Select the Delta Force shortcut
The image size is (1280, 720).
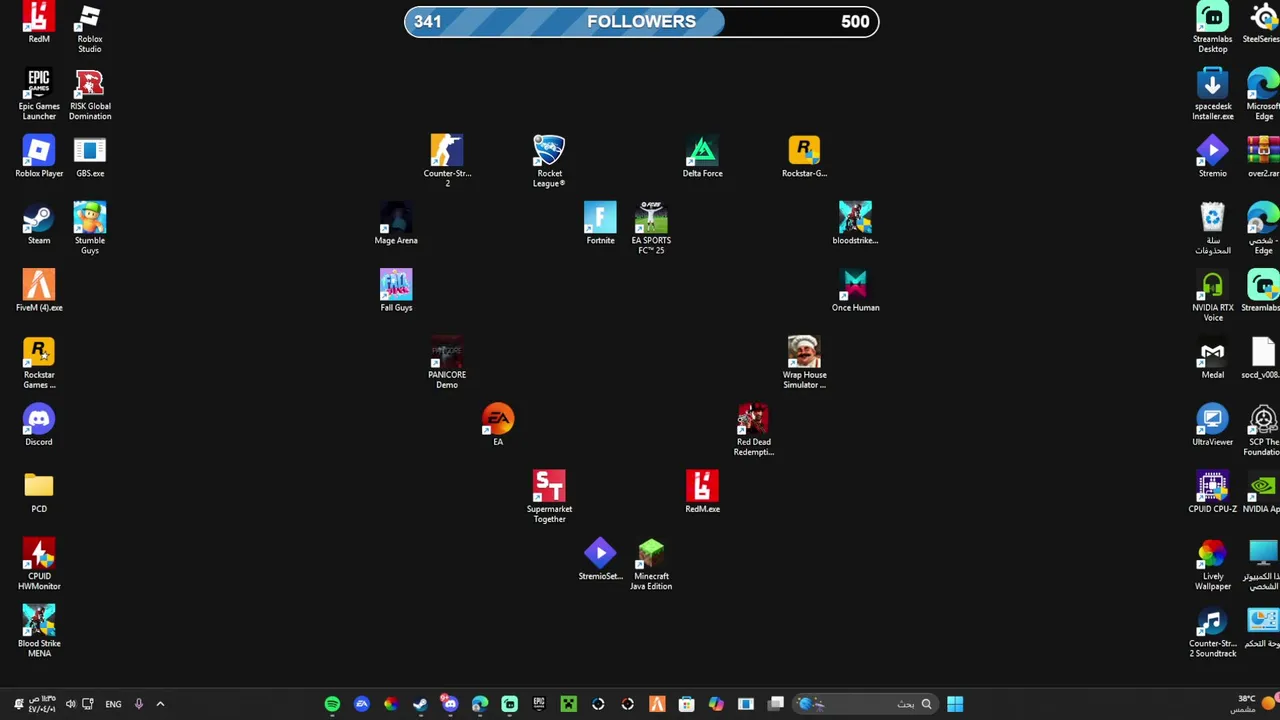[702, 157]
